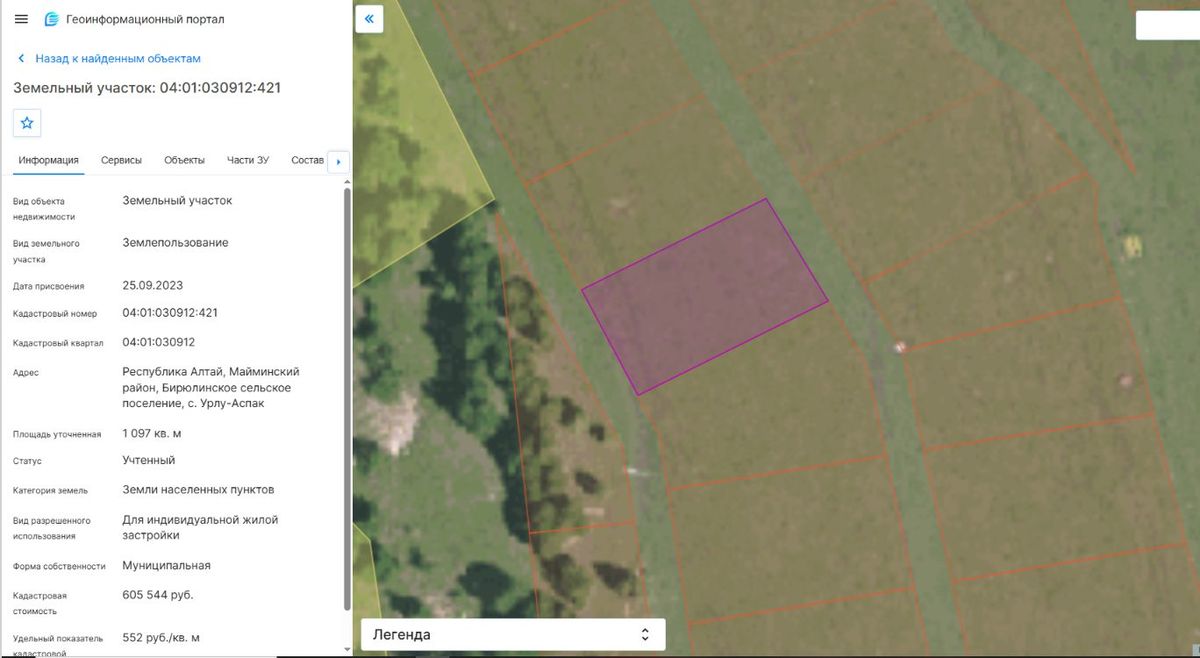Click the ownership value Муниципальная

tap(166, 565)
